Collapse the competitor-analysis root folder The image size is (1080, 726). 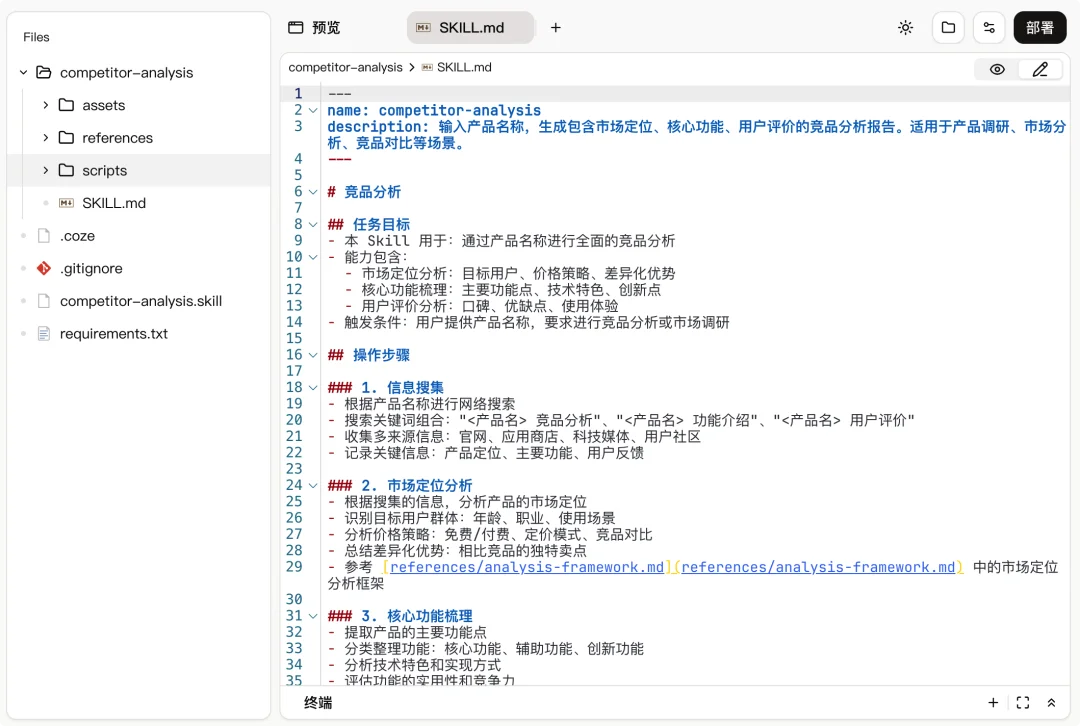pos(23,73)
